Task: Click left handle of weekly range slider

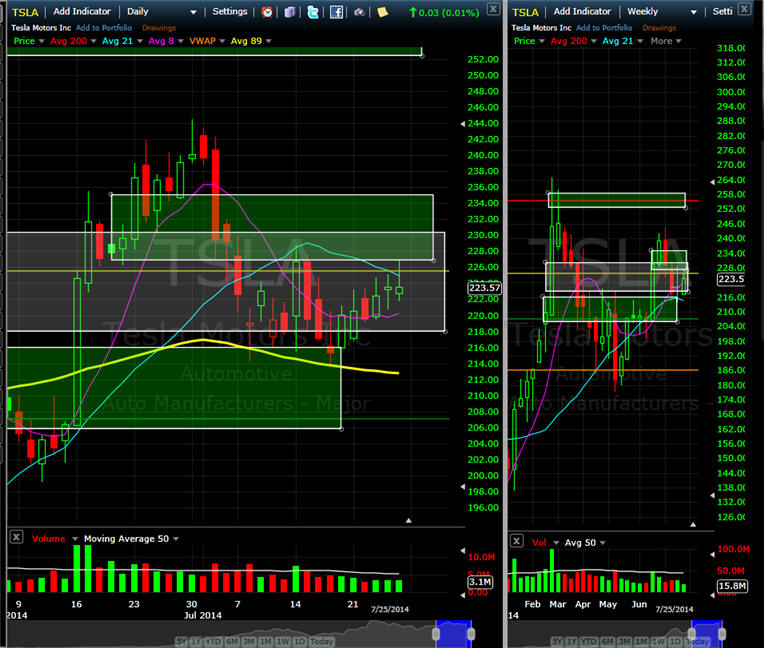Action: (x=692, y=633)
